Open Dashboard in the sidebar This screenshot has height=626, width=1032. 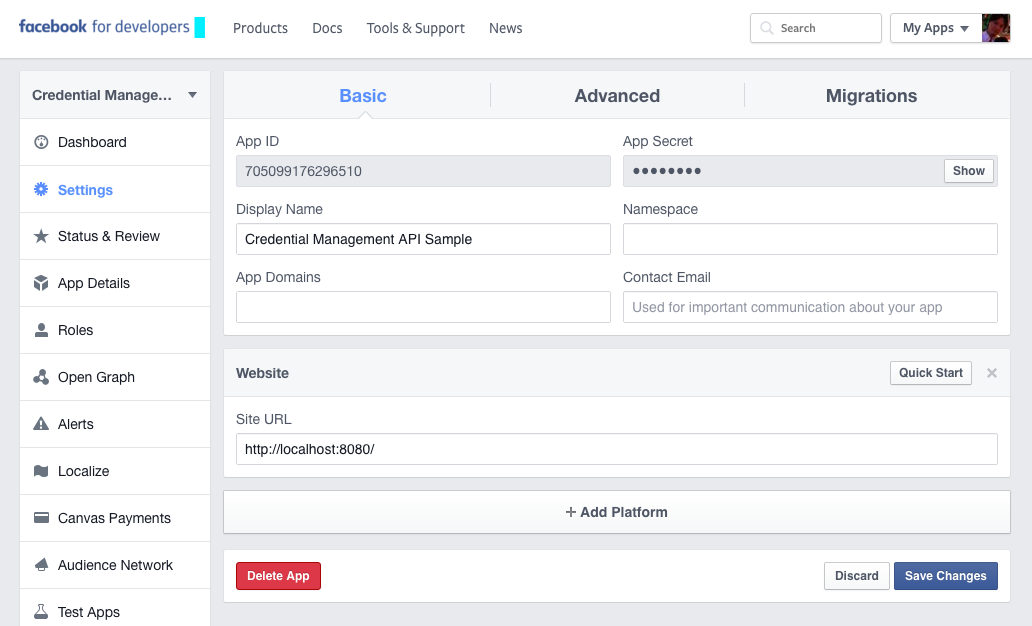click(x=115, y=142)
